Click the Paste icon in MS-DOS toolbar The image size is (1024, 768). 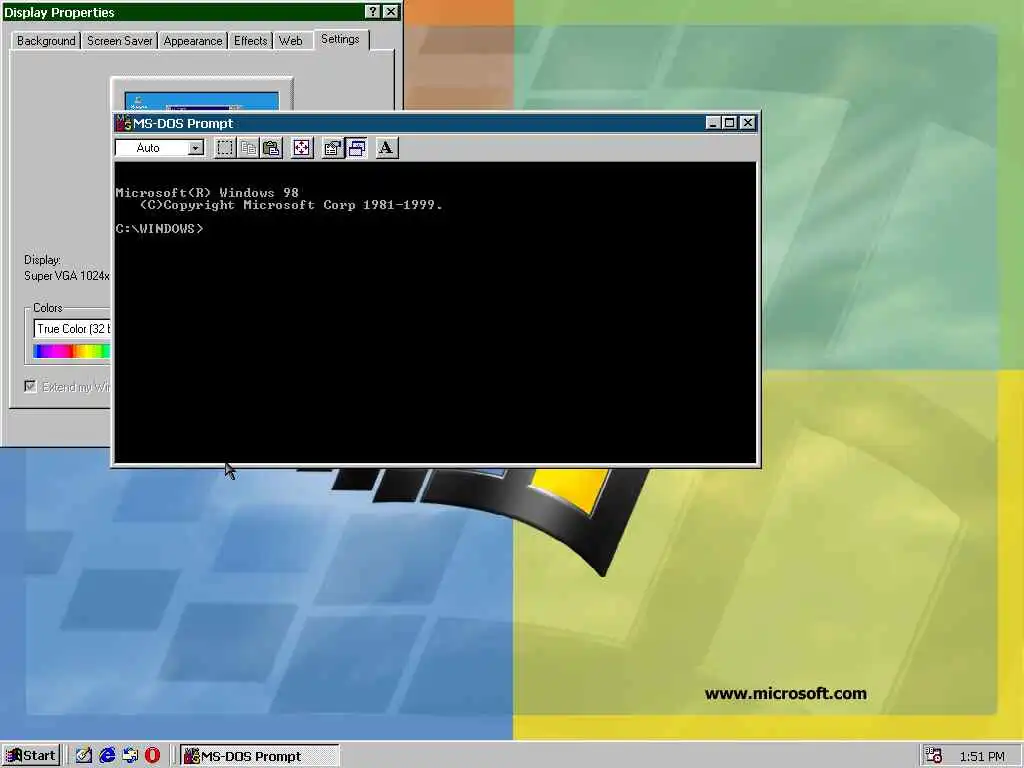[x=272, y=148]
